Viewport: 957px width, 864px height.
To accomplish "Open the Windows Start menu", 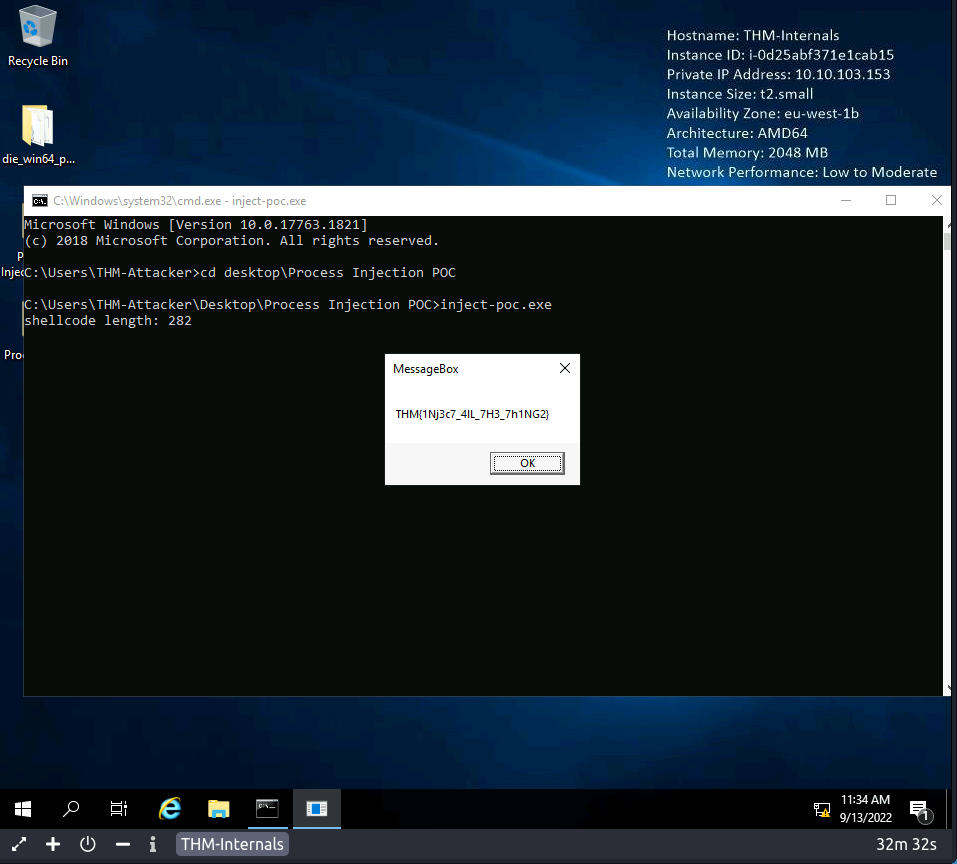I will [x=23, y=809].
